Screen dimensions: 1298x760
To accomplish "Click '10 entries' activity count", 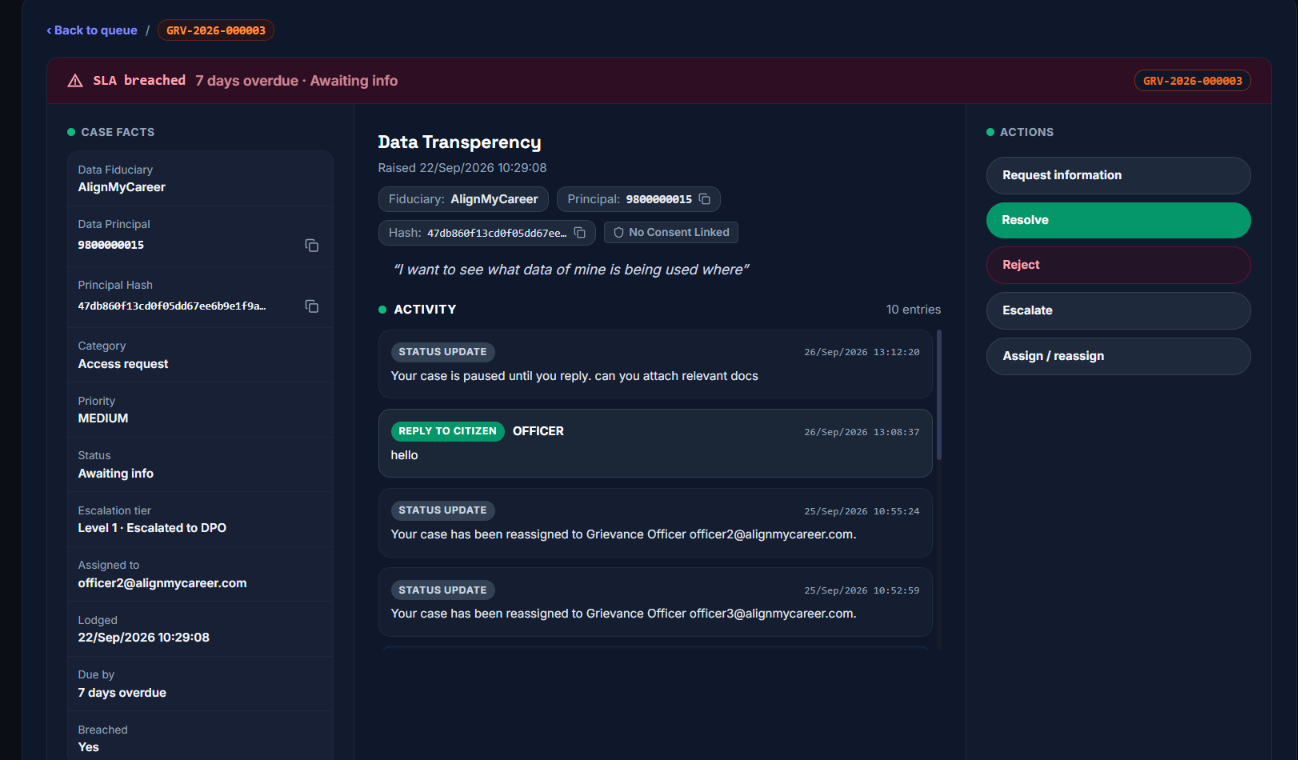I will (x=913, y=310).
